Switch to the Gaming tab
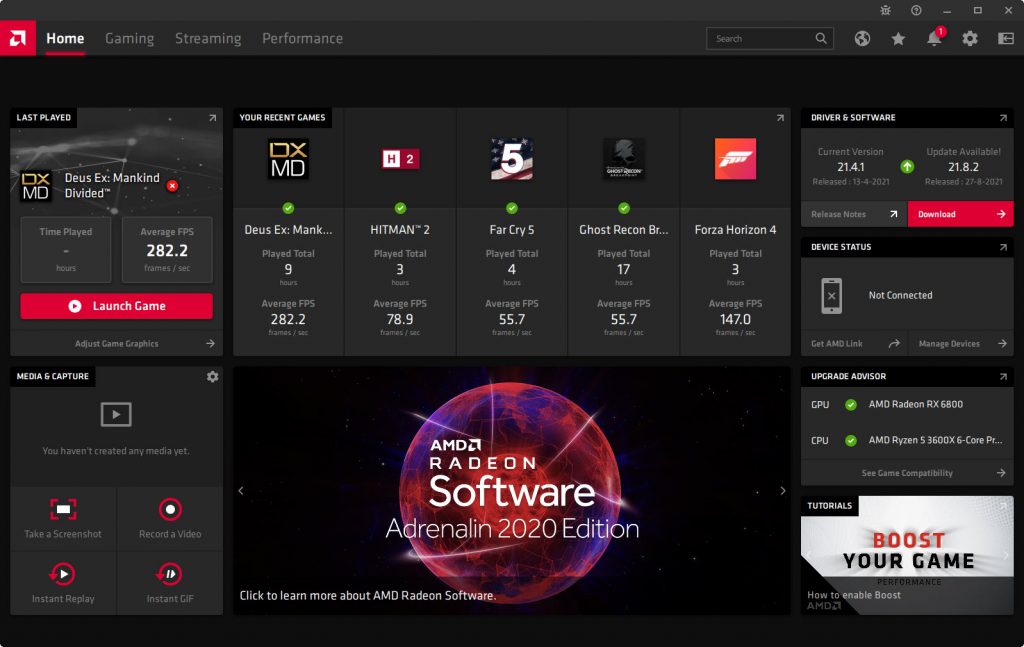 pos(130,38)
